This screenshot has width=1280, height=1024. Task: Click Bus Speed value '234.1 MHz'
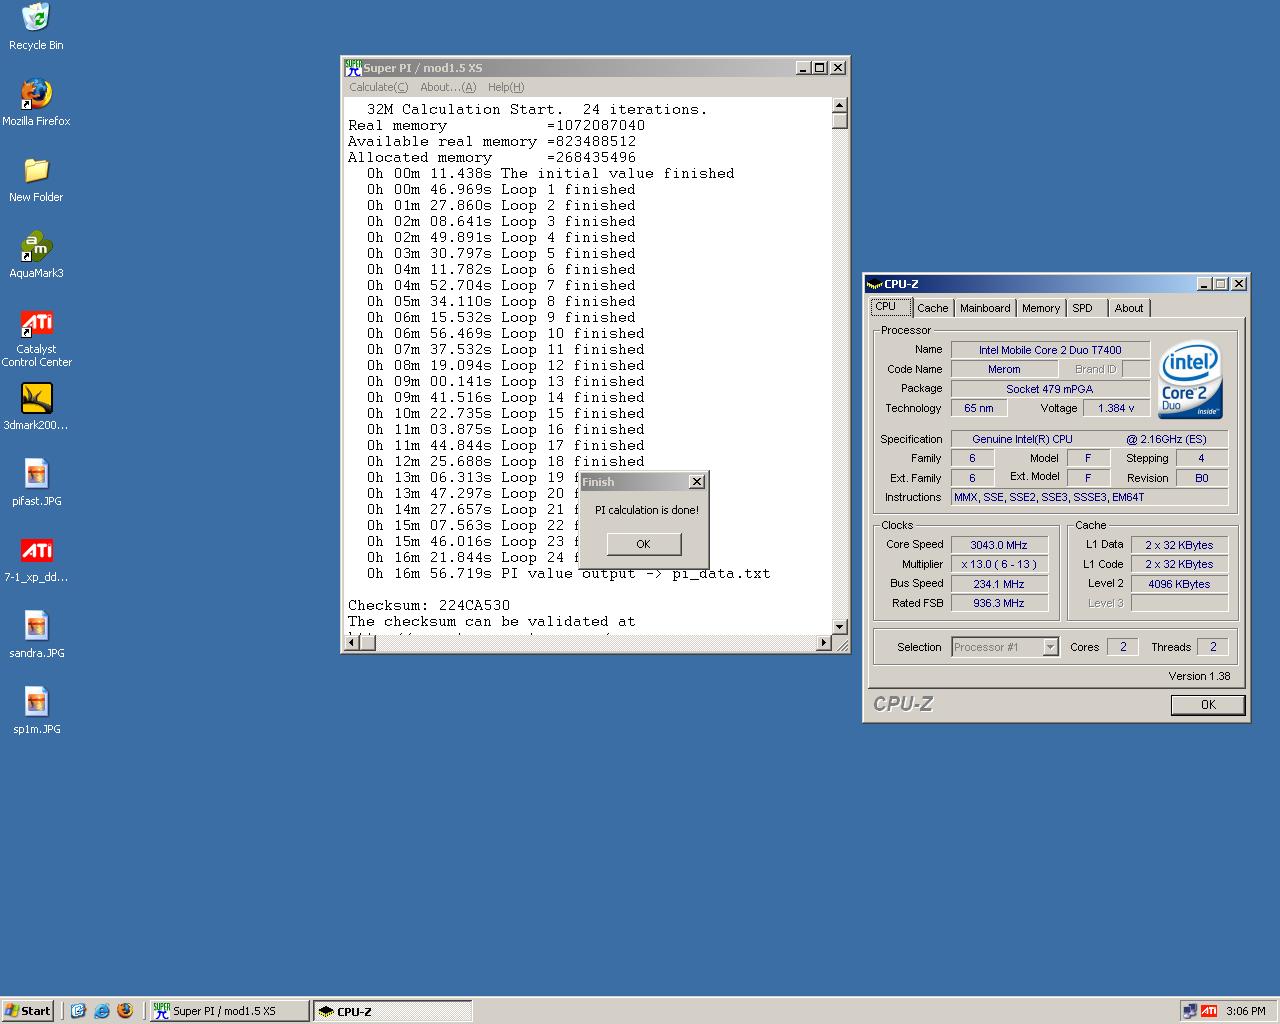point(998,584)
